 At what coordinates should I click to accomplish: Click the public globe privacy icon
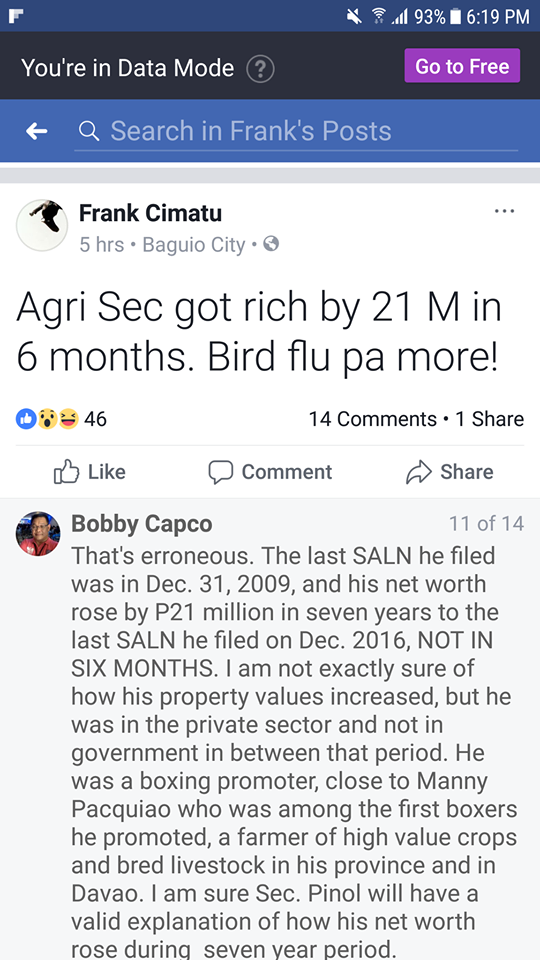point(271,244)
